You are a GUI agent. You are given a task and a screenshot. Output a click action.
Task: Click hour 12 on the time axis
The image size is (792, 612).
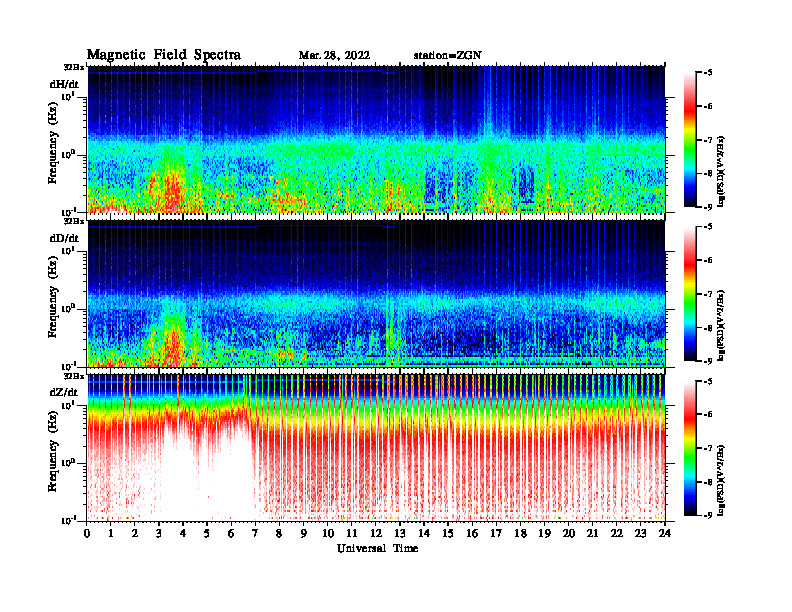pos(376,534)
